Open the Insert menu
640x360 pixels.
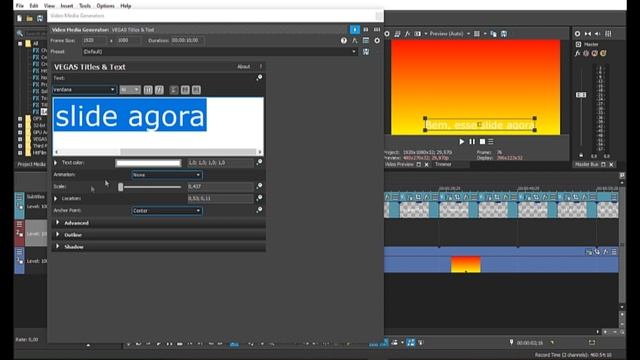click(67, 6)
